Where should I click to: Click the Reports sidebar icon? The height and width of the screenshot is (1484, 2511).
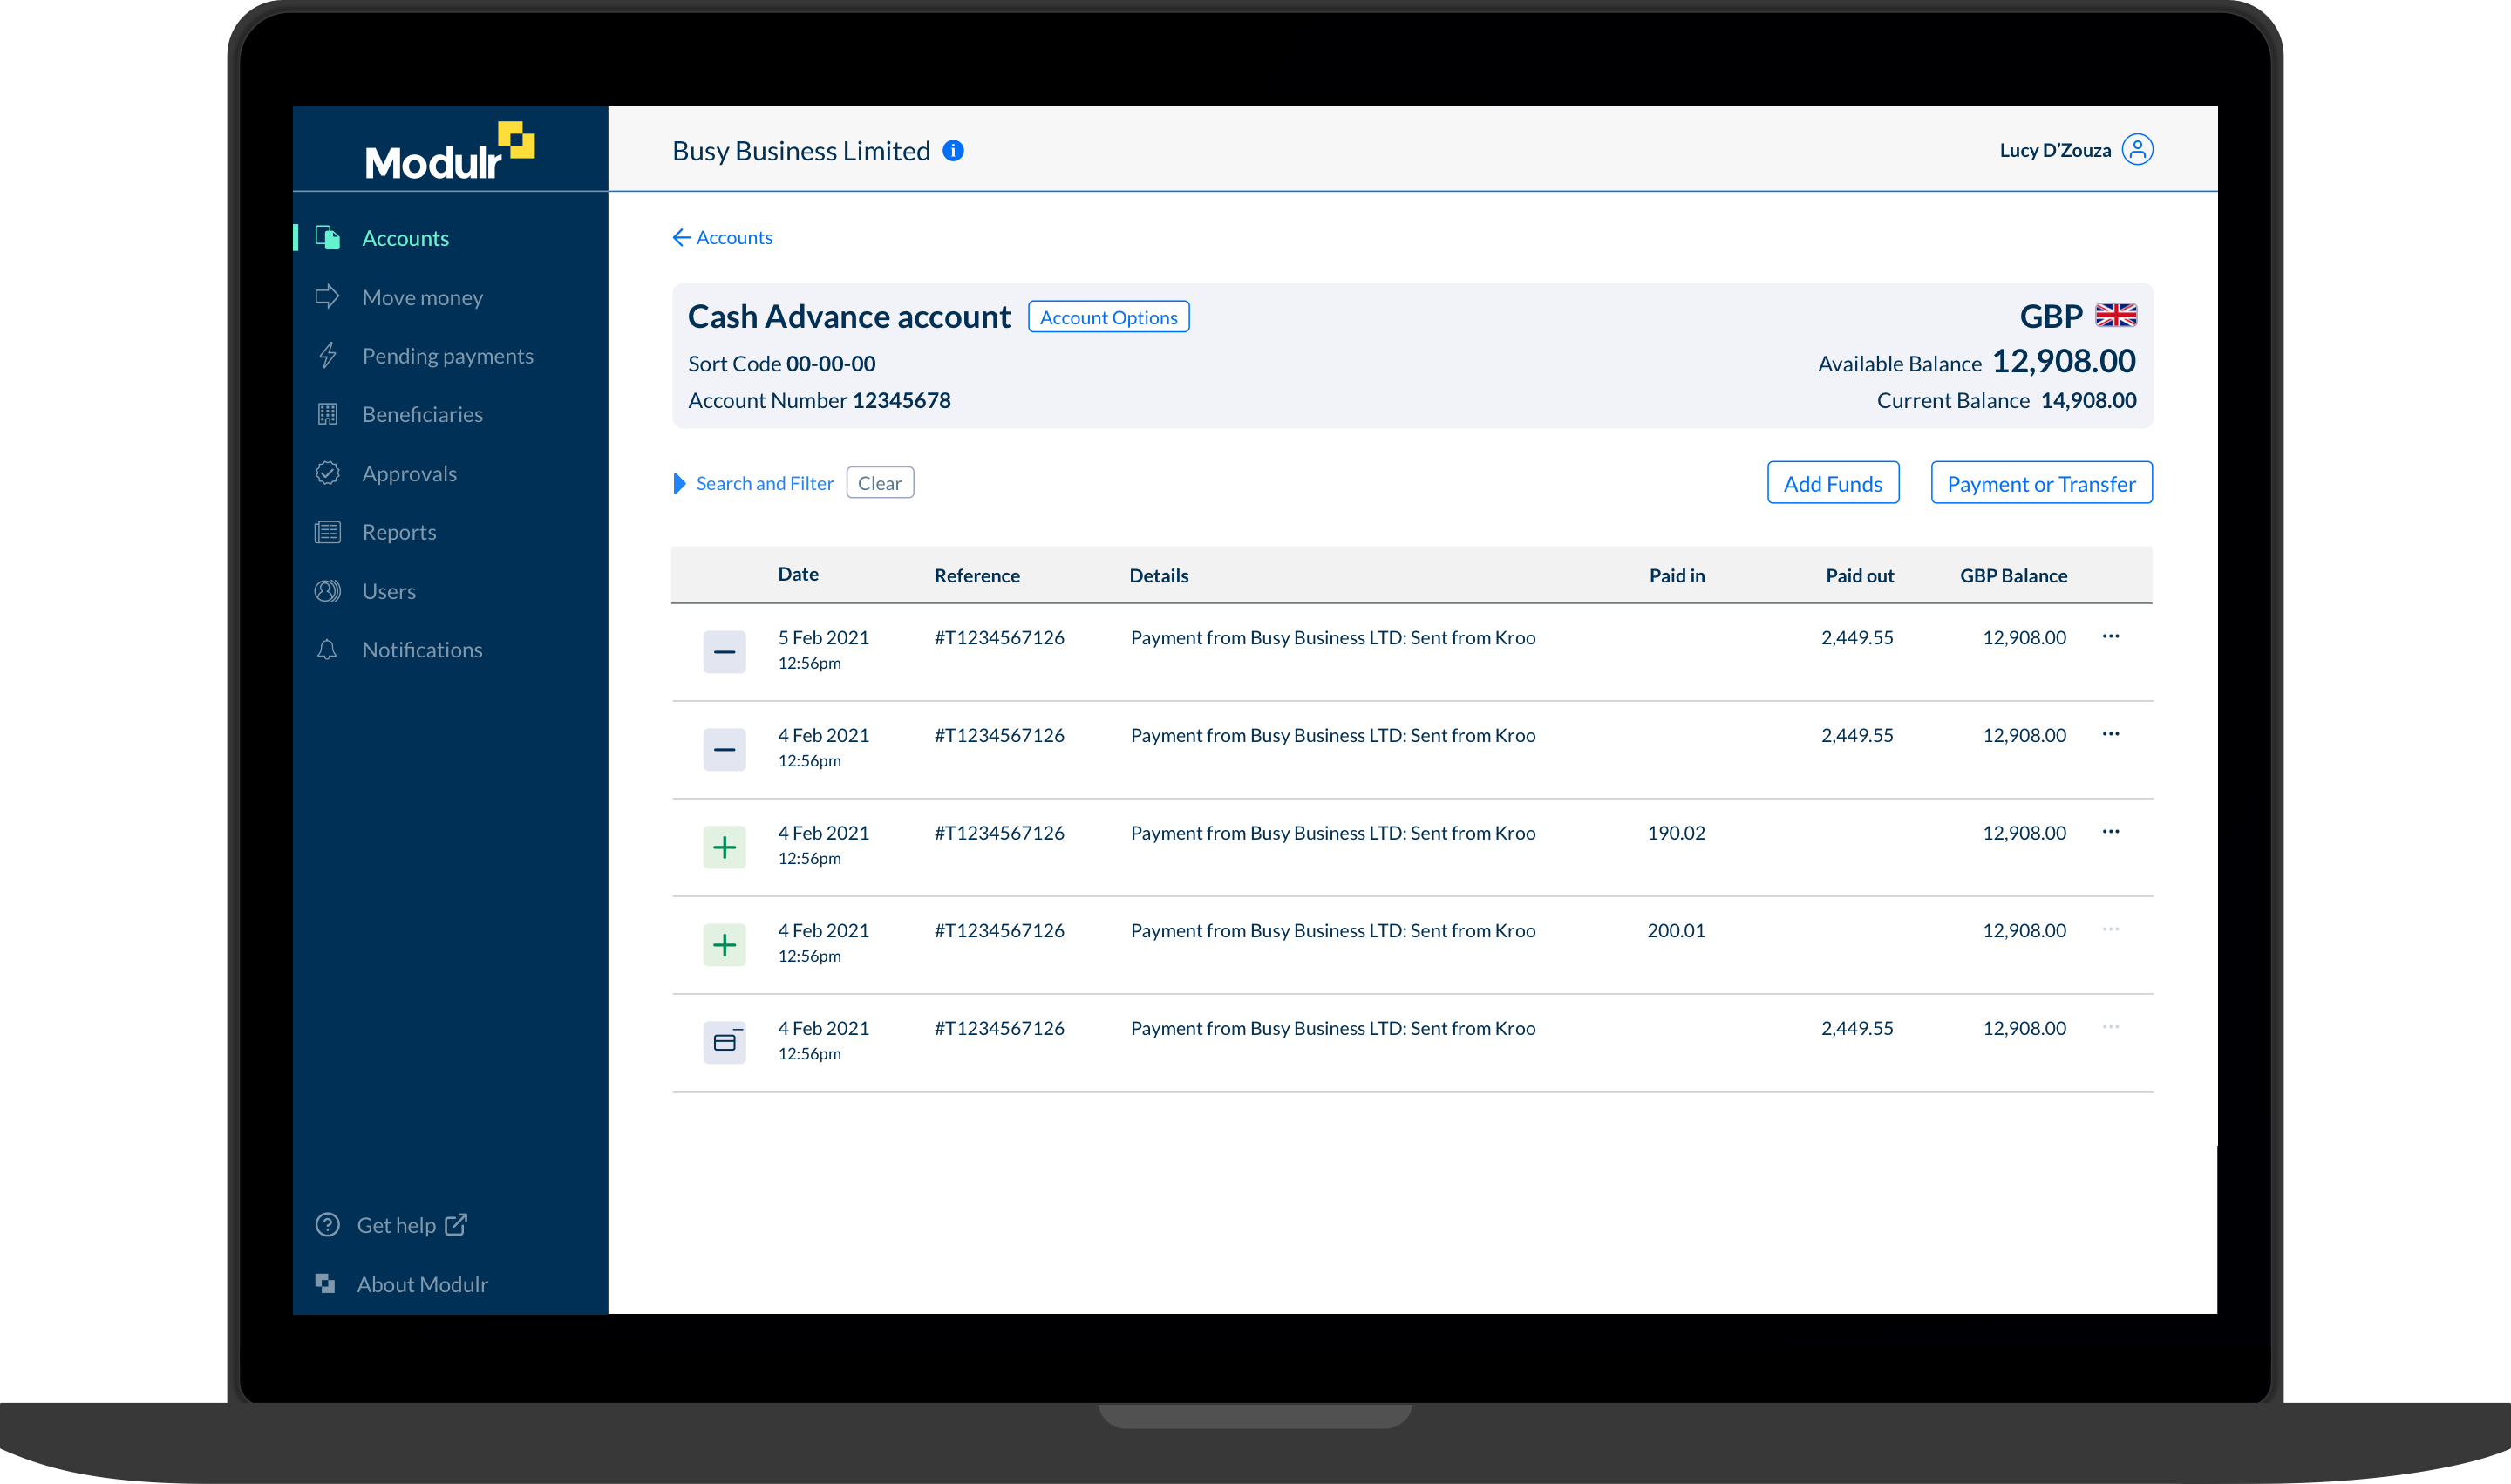[329, 530]
